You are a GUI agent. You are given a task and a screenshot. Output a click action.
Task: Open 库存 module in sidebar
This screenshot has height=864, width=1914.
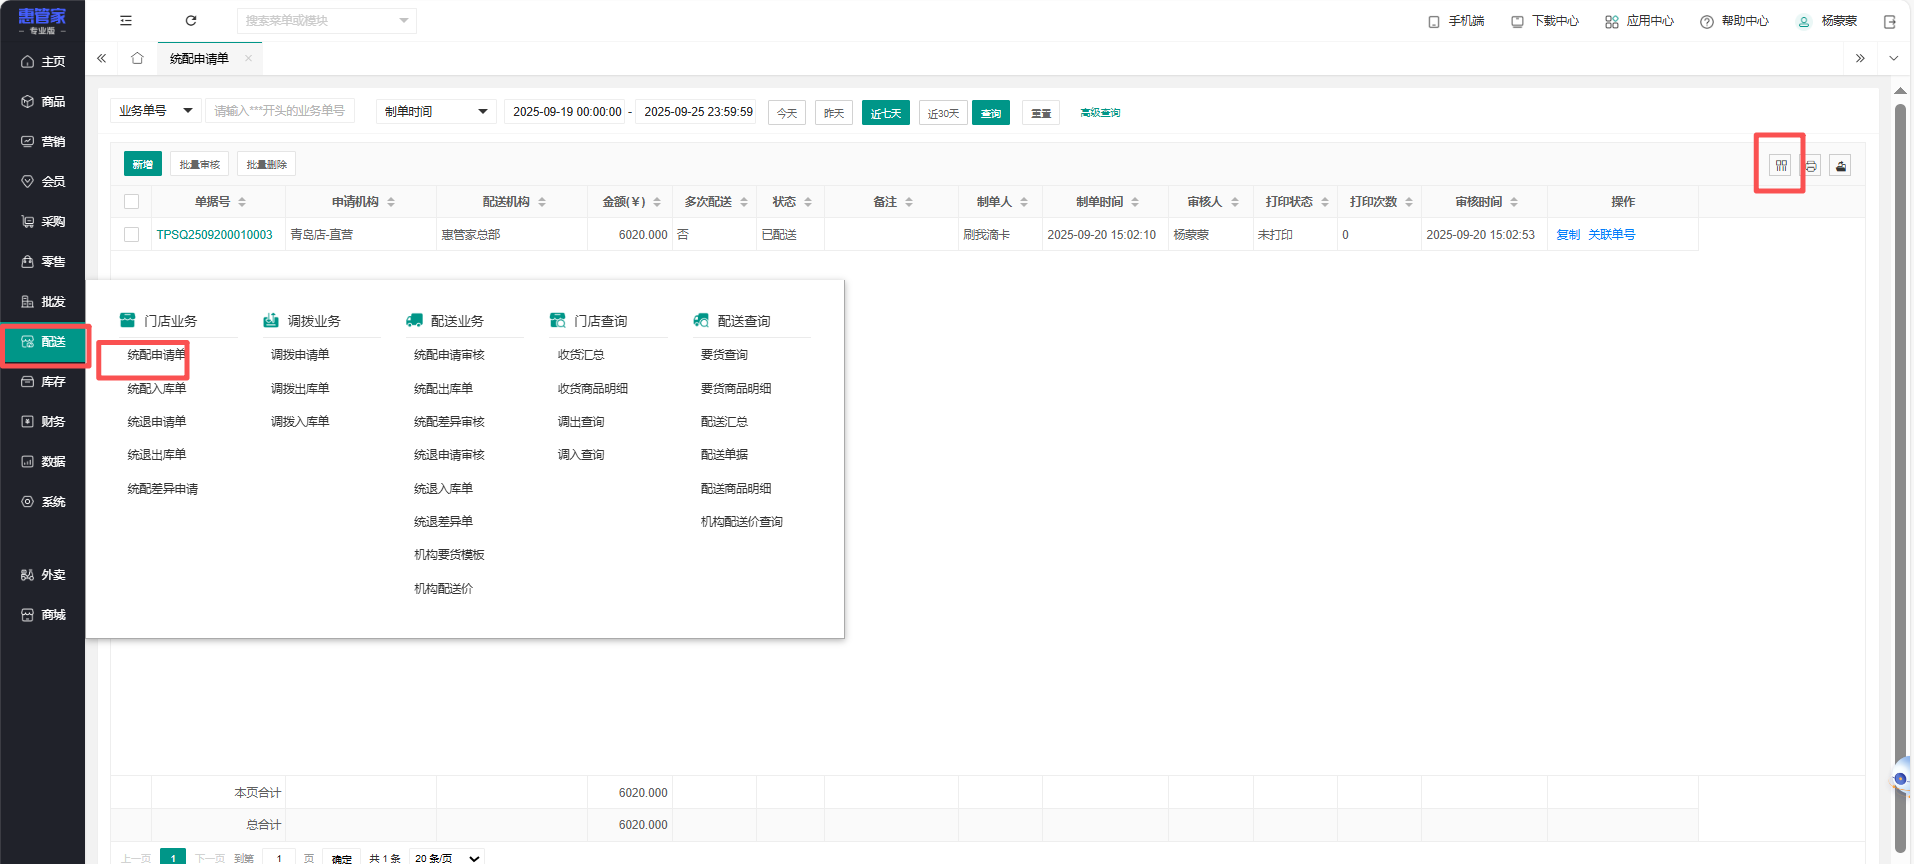click(x=43, y=382)
